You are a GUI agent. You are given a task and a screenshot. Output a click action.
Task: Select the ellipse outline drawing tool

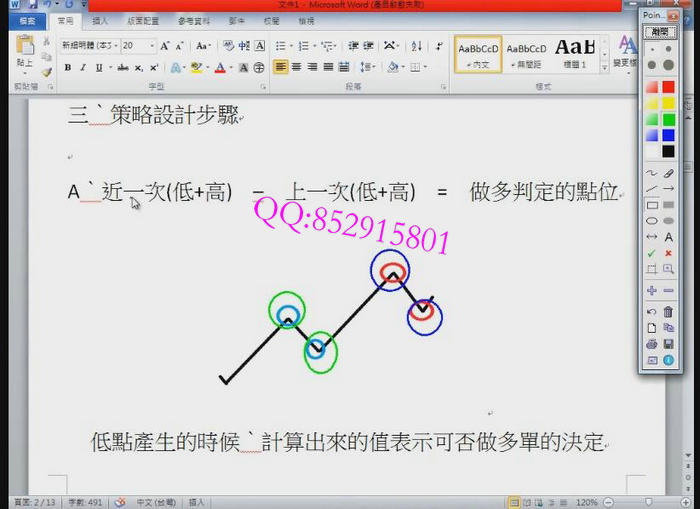652,221
